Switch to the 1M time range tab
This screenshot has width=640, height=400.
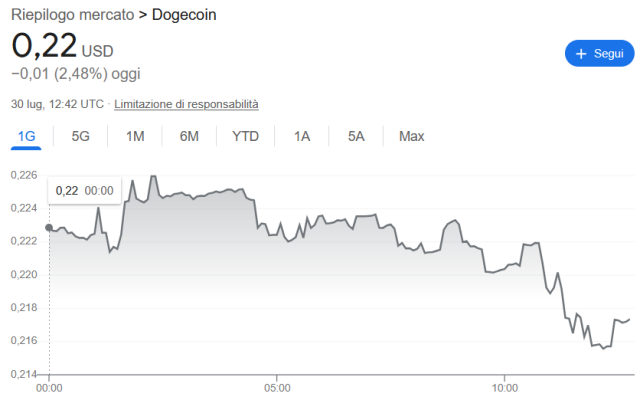135,136
